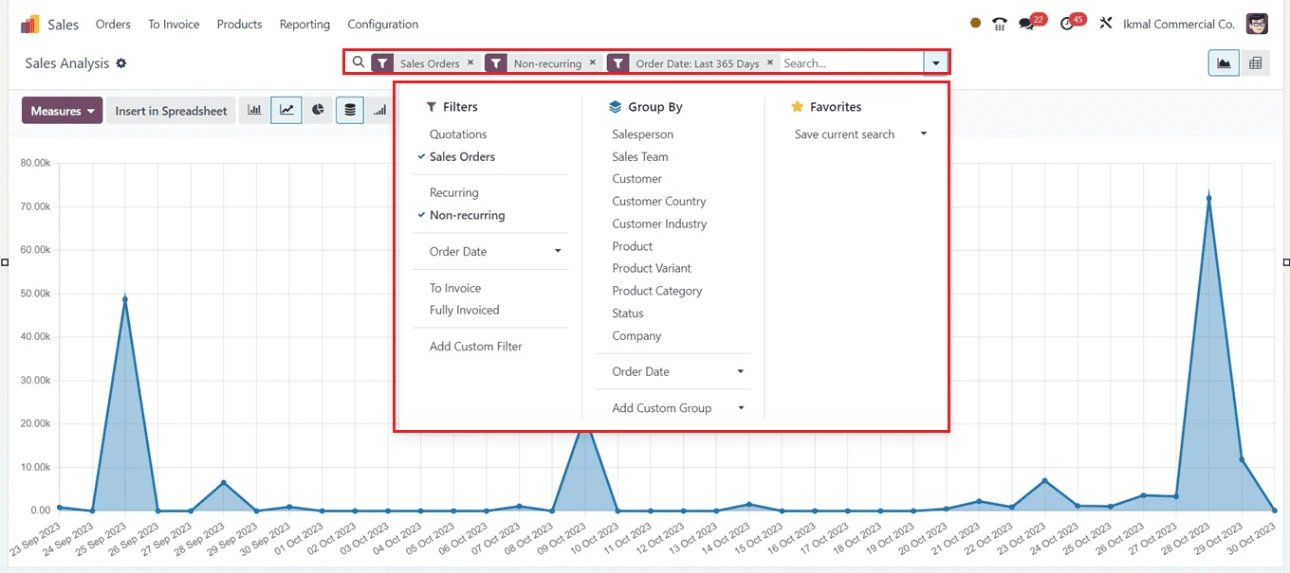
Task: Group by Product
Action: [x=632, y=246]
